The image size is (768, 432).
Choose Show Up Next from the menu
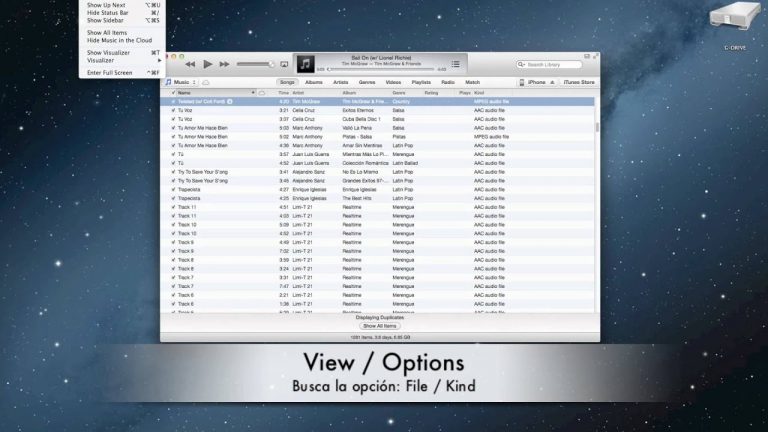(x=106, y=5)
